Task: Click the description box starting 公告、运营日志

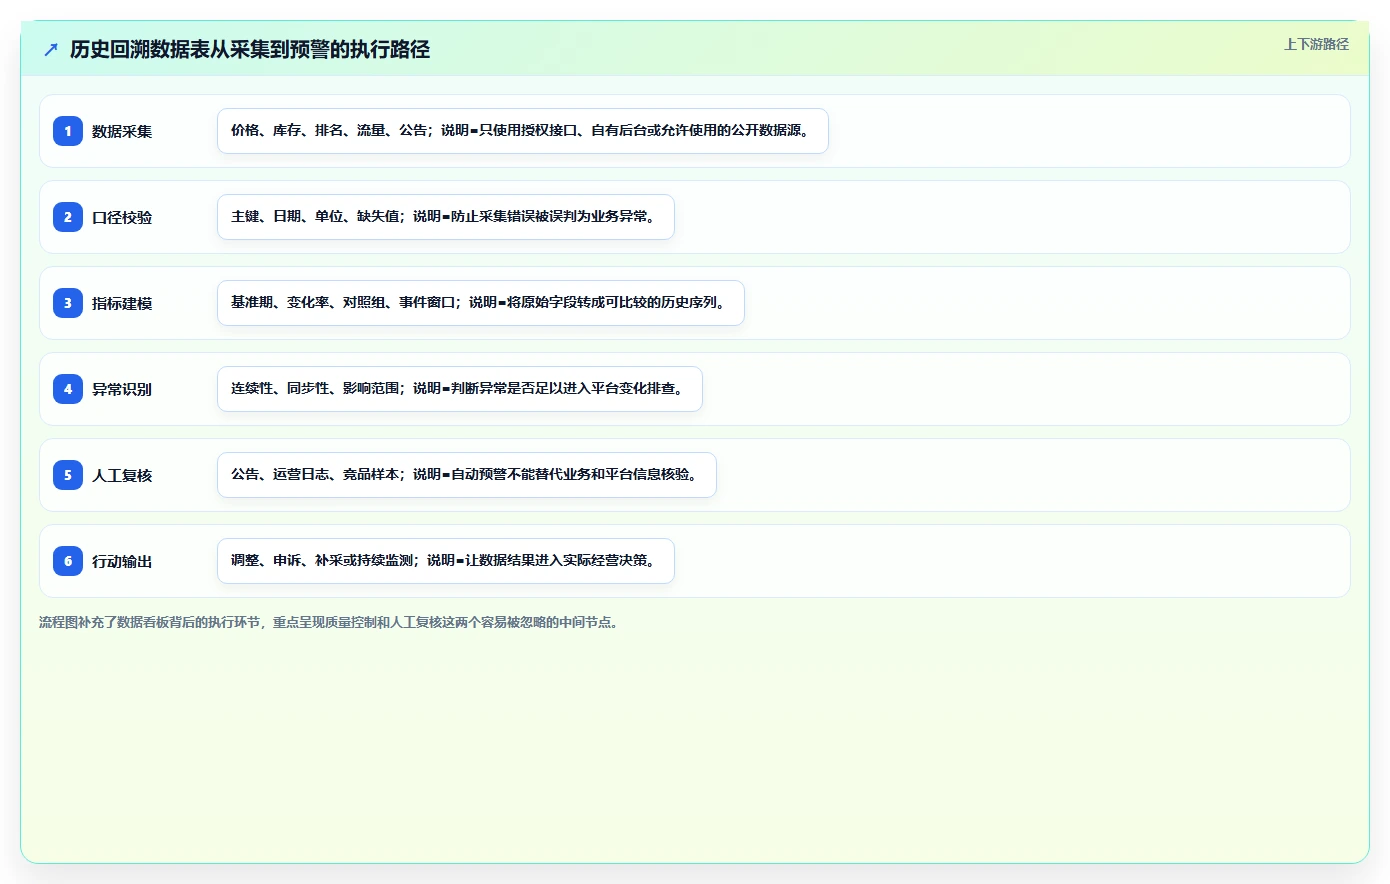Action: point(467,475)
